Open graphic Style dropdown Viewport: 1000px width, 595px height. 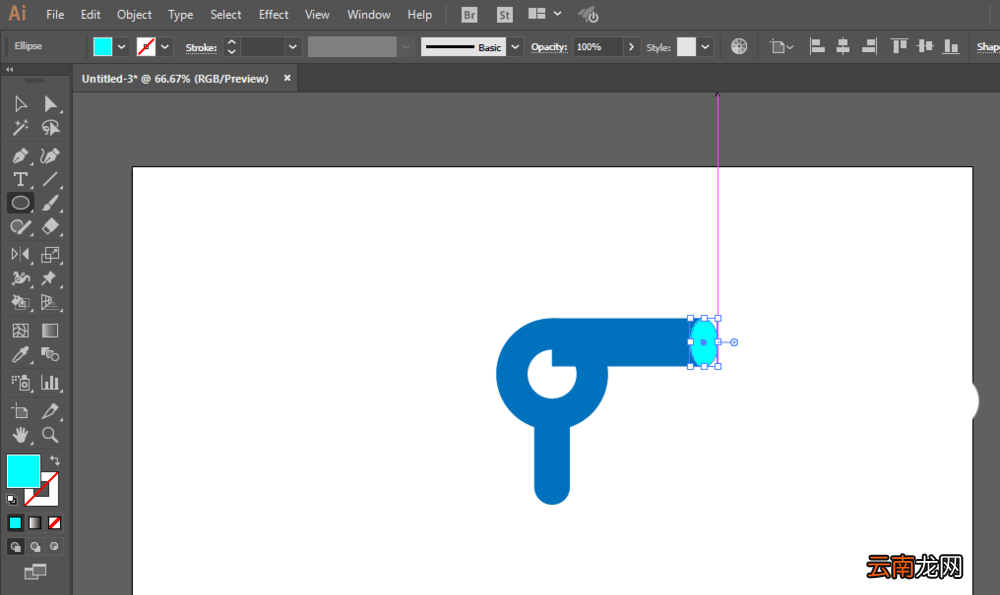coord(705,47)
